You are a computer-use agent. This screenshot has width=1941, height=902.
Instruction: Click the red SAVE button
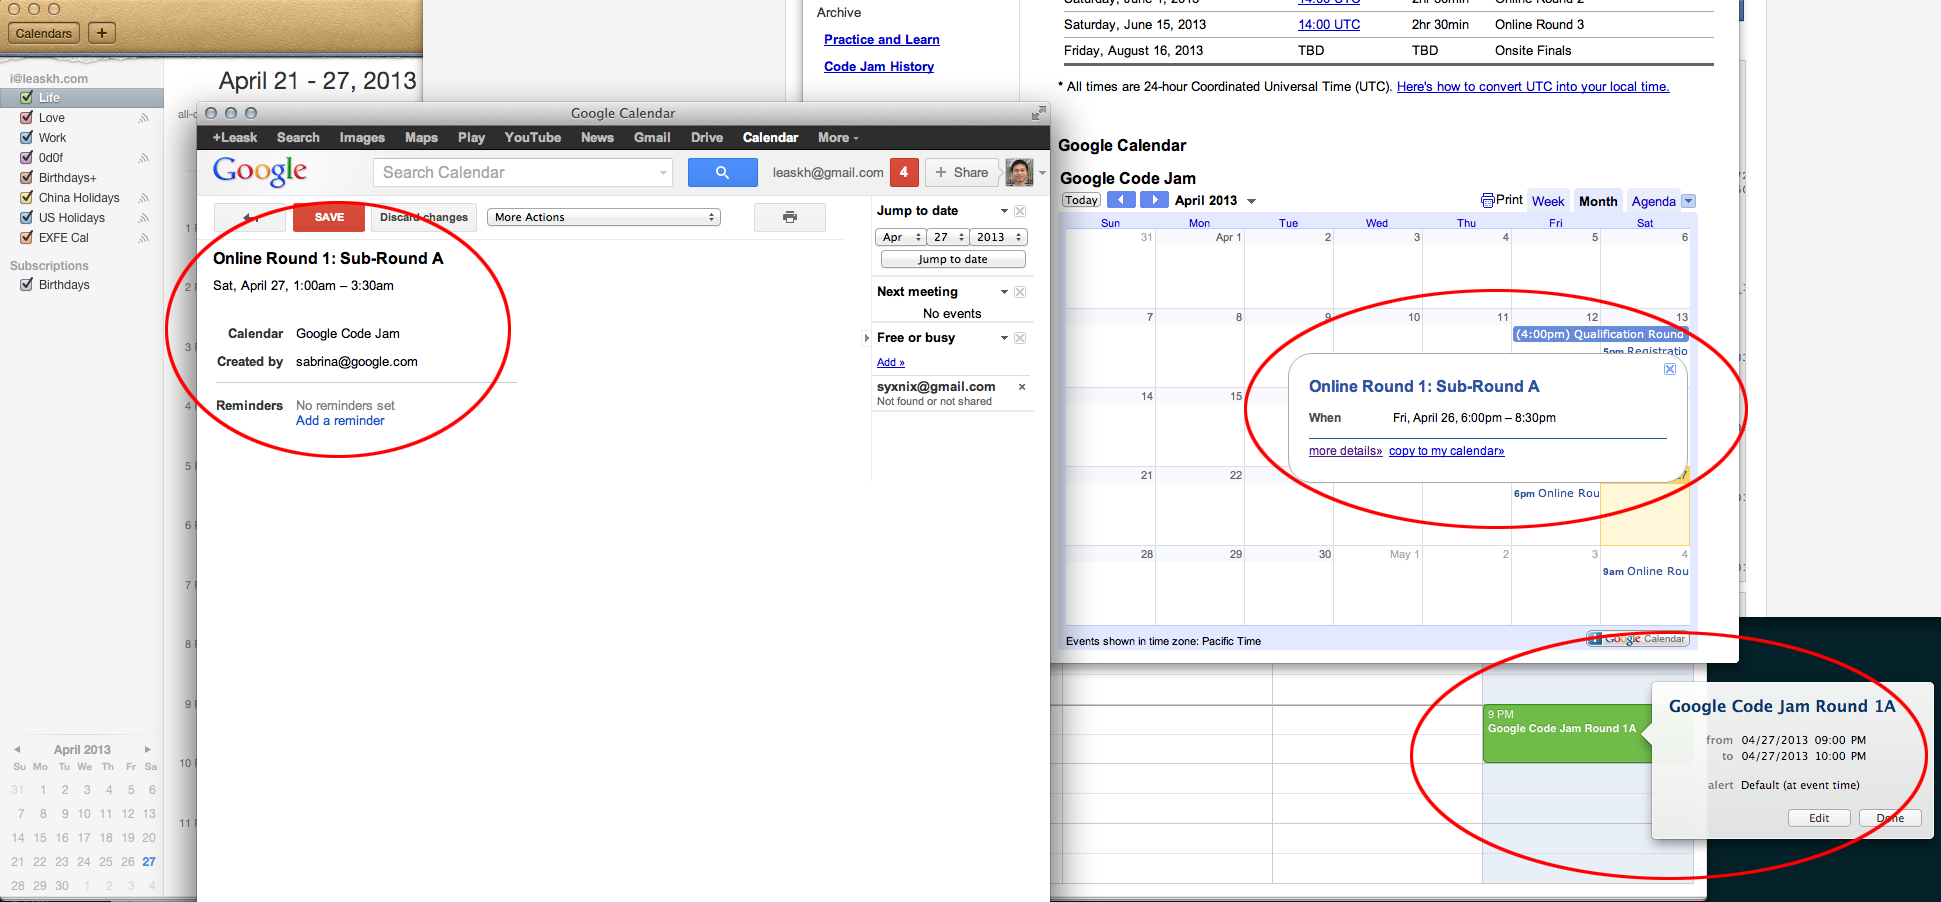pyautogui.click(x=329, y=217)
